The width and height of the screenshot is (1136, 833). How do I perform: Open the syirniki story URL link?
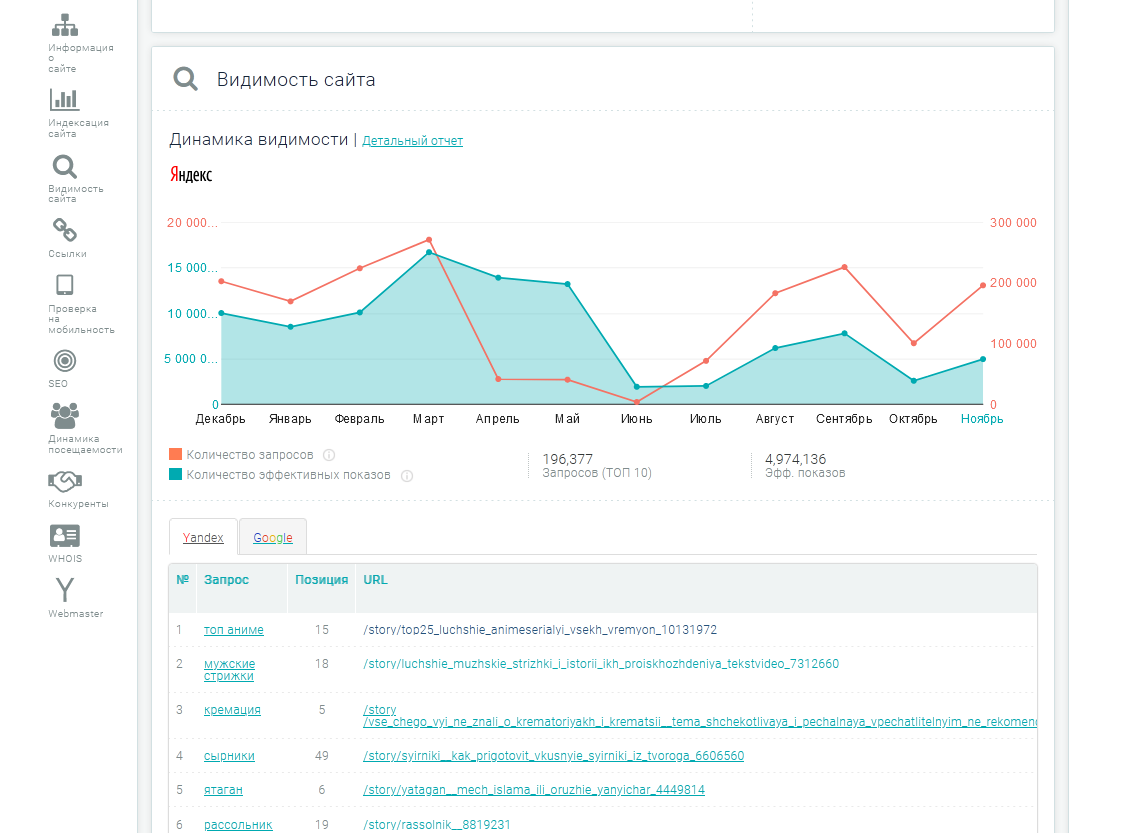(553, 756)
